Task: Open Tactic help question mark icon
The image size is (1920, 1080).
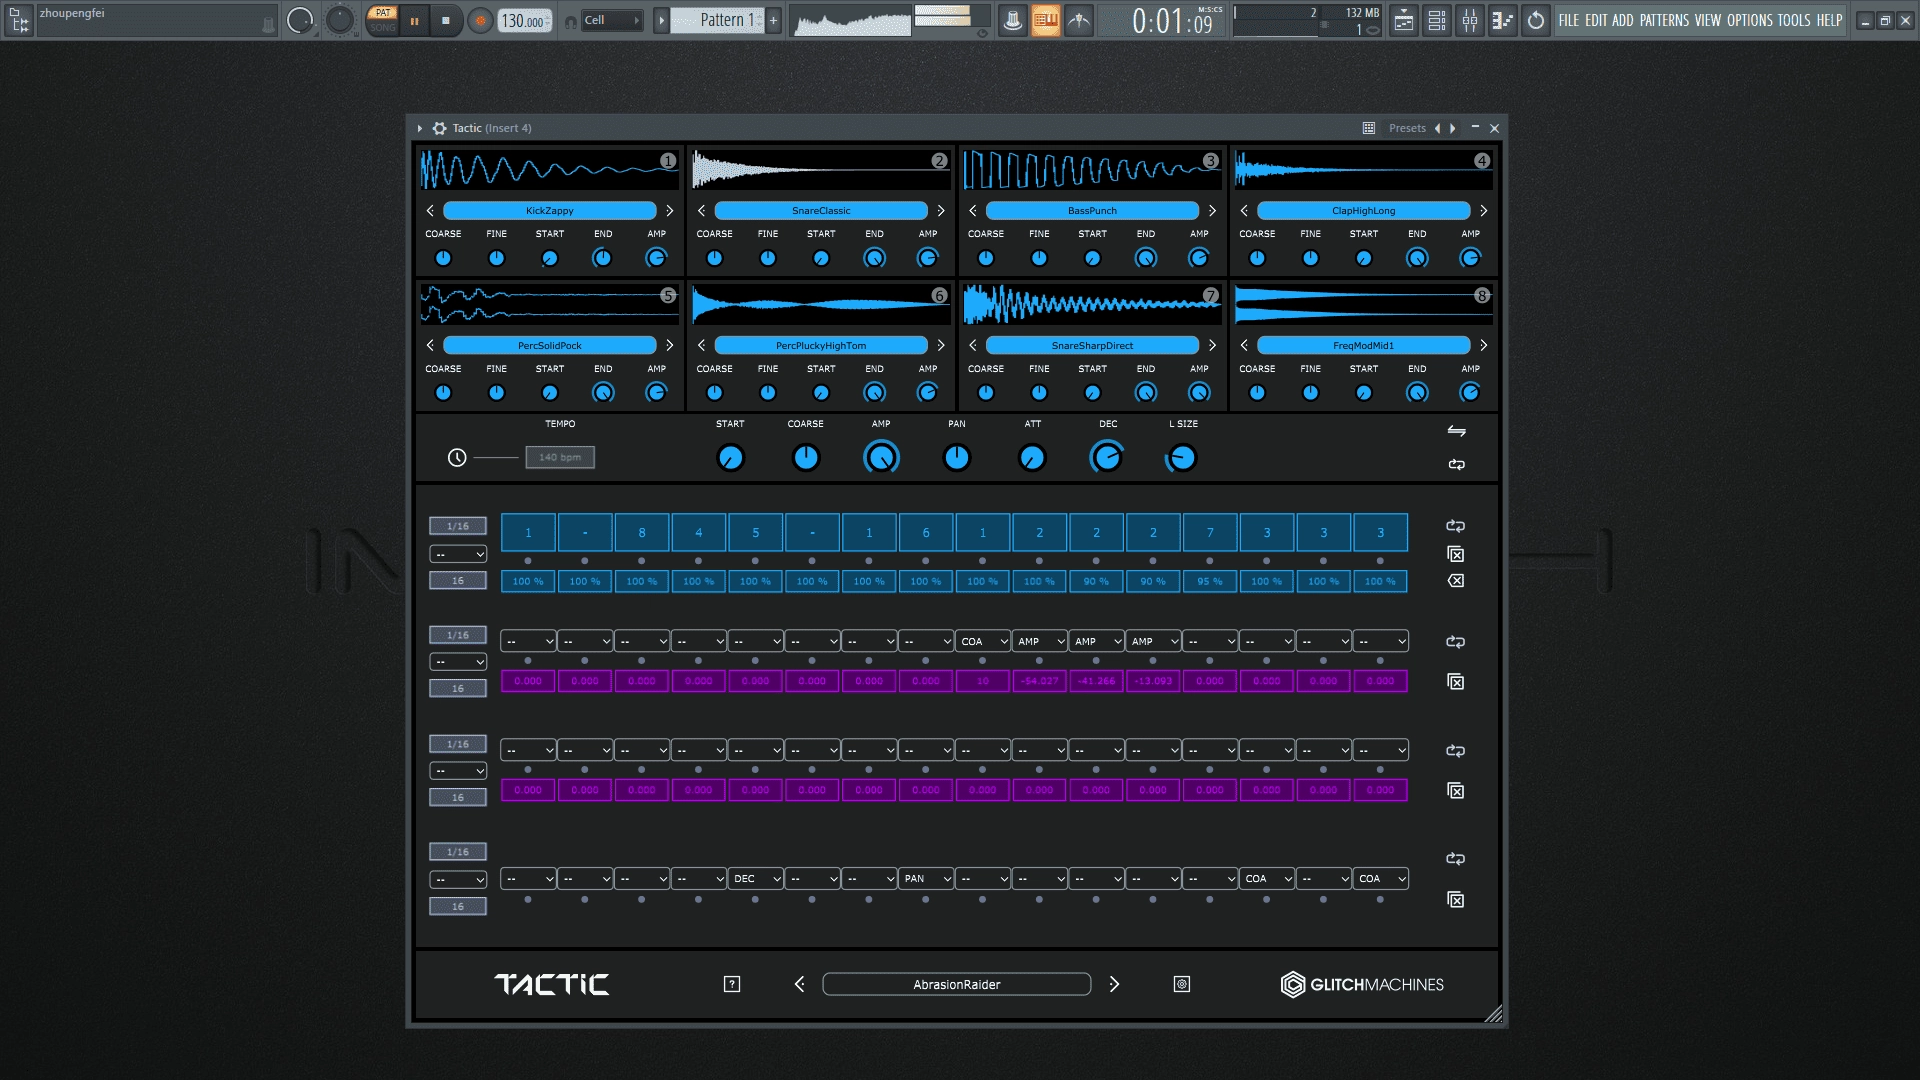Action: point(732,984)
